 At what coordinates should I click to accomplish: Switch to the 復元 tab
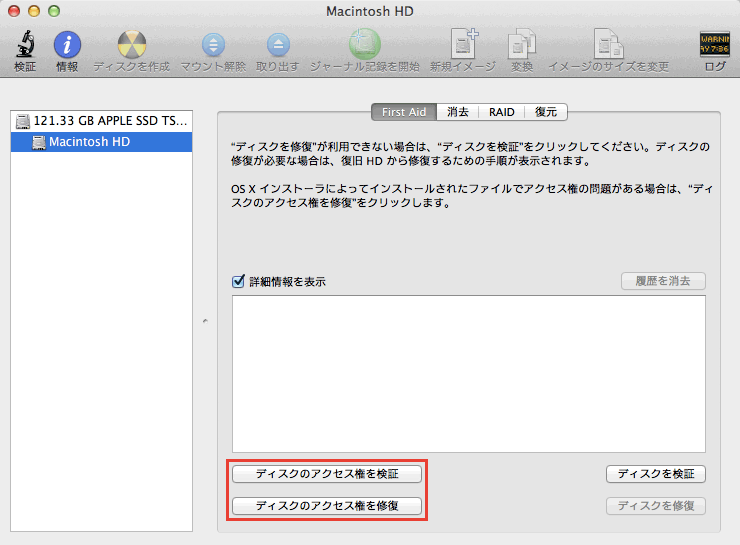tap(546, 112)
